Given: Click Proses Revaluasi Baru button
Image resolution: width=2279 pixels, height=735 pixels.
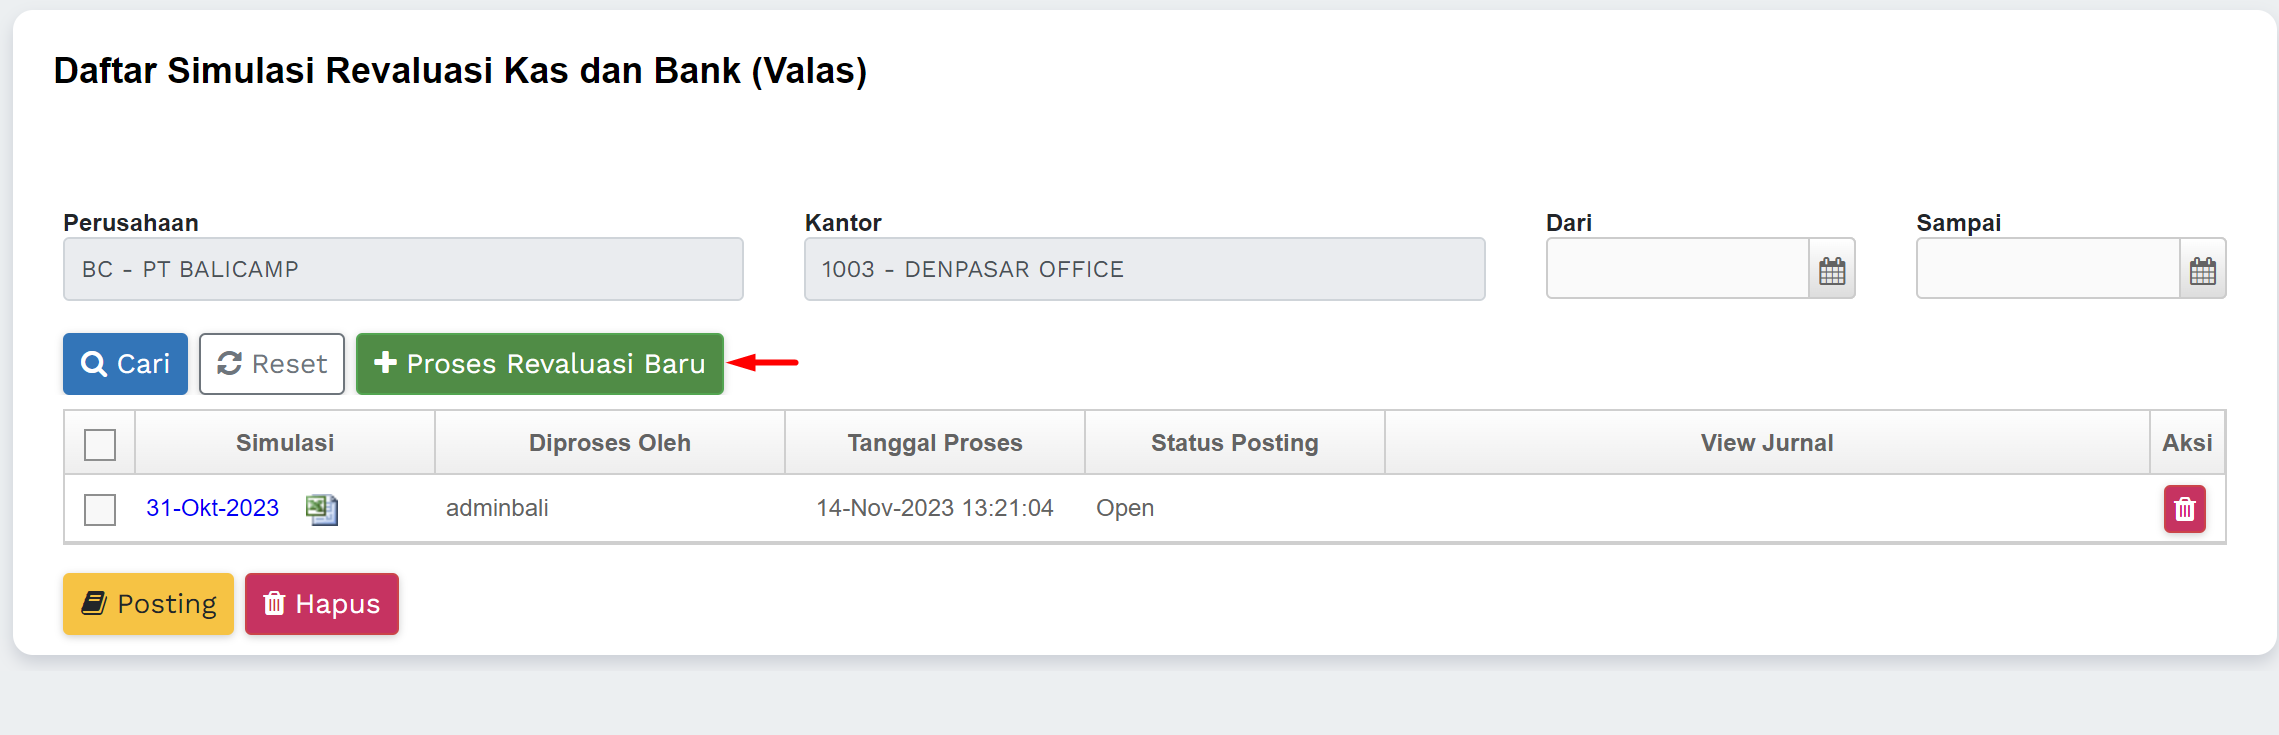Looking at the screenshot, I should (x=540, y=364).
